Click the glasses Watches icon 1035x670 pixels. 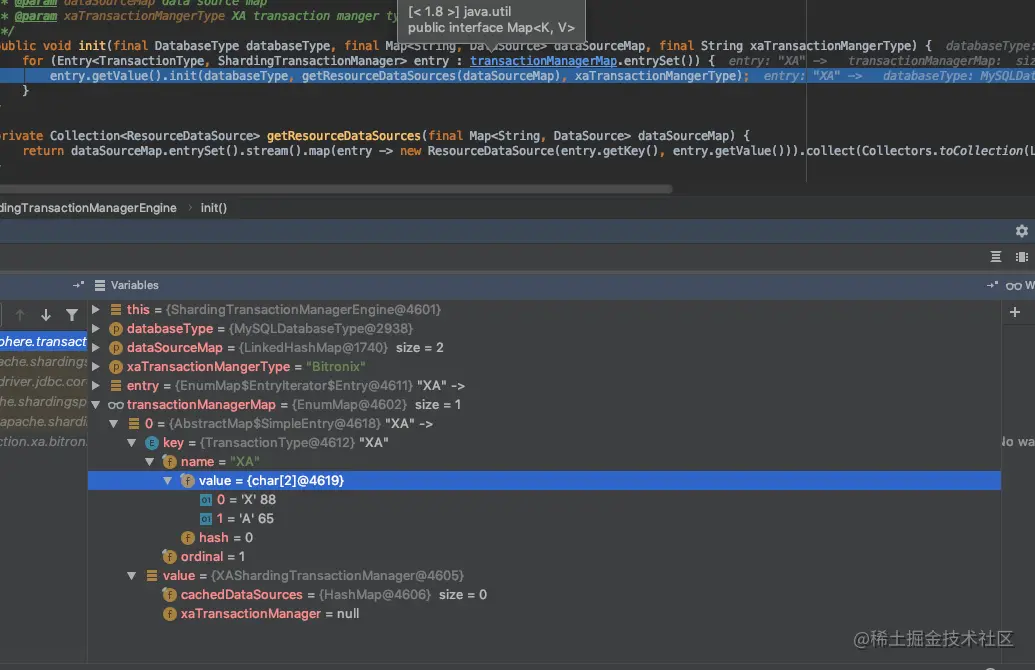[1013, 285]
